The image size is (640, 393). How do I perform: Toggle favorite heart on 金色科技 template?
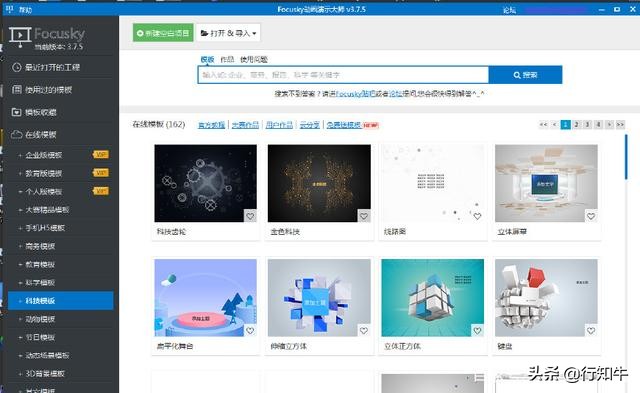(x=364, y=216)
